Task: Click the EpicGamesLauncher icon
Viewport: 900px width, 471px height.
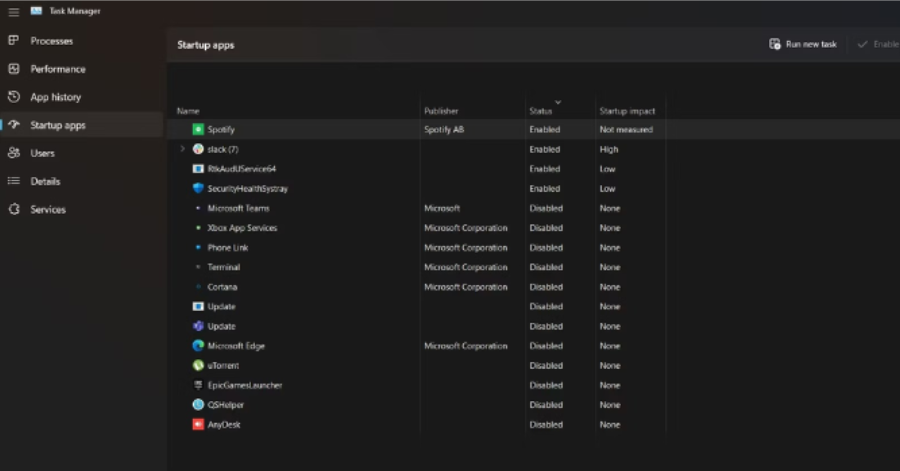Action: pos(198,385)
